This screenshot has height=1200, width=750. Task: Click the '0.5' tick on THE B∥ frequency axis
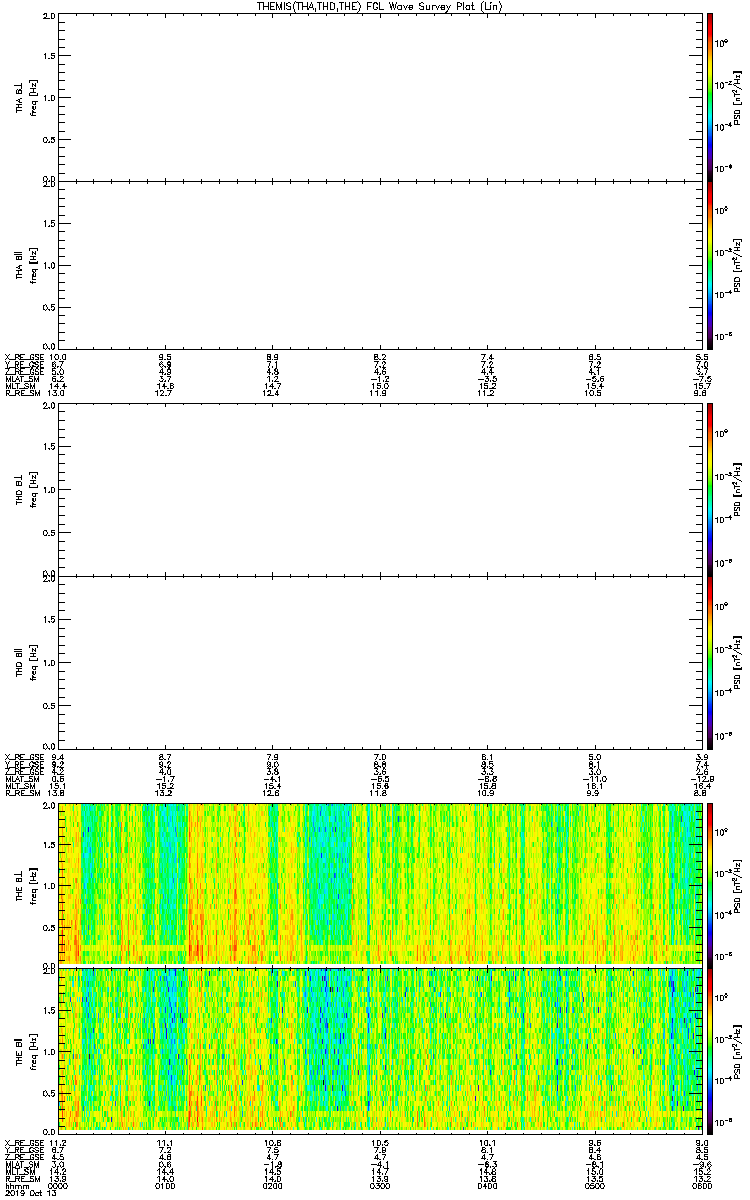(x=49, y=1092)
